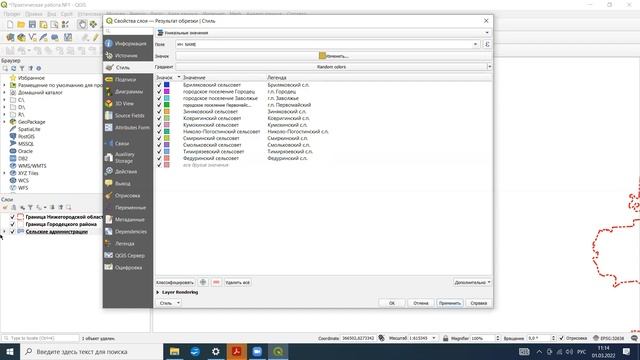This screenshot has height=360, width=640.
Task: Switch to the 3D View tab
Action: pos(128,104)
